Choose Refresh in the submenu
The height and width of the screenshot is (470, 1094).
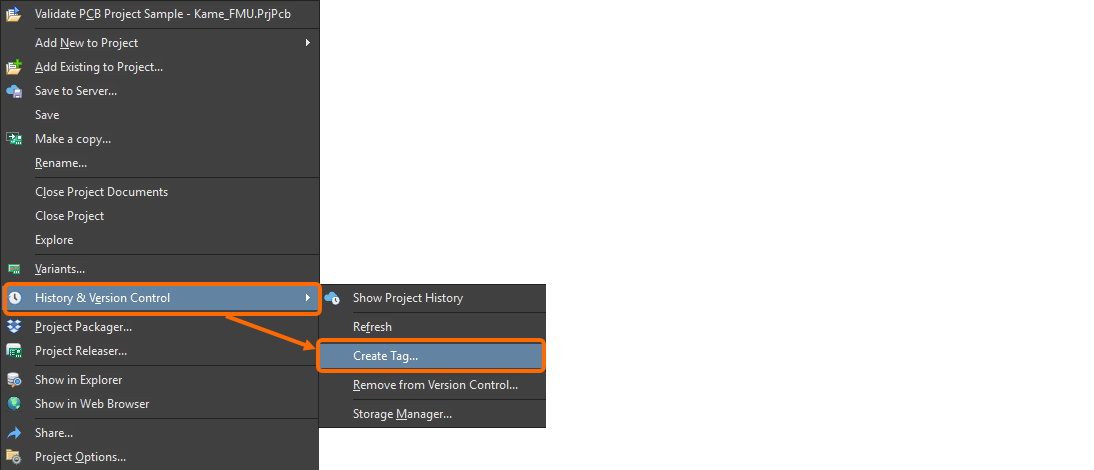tap(432, 326)
